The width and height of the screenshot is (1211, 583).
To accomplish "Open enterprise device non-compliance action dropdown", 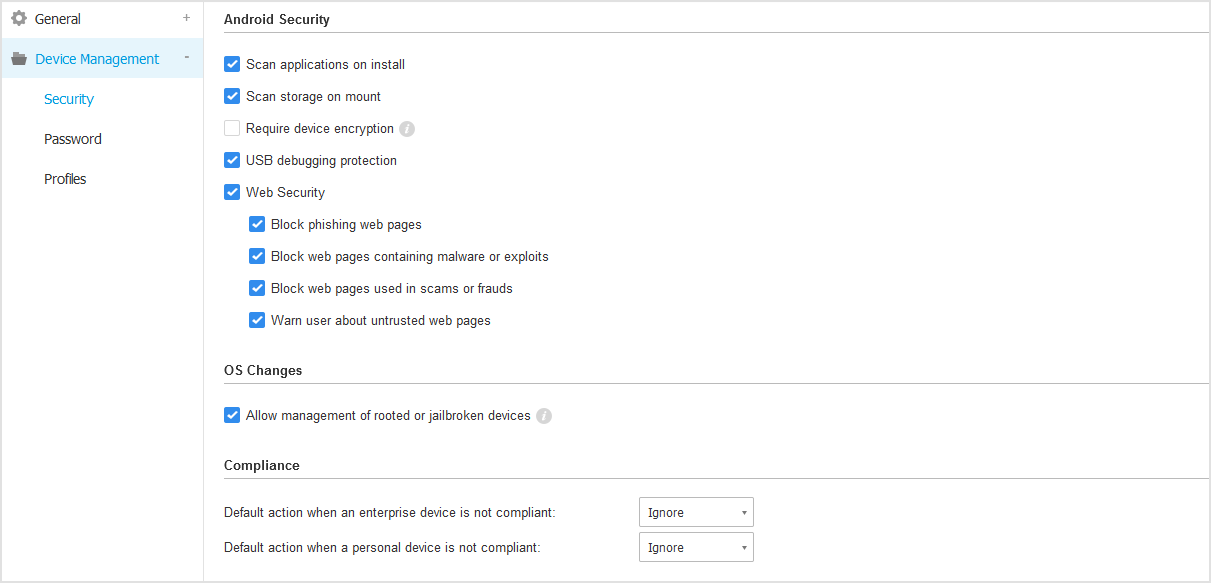I will click(696, 512).
